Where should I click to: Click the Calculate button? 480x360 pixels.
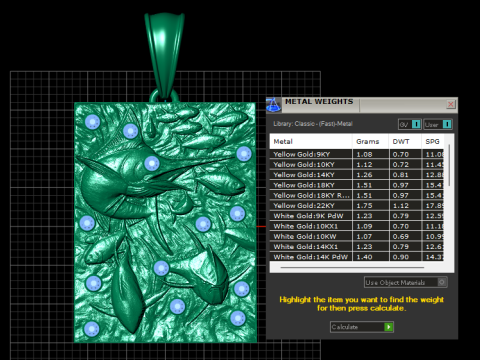(x=362, y=327)
